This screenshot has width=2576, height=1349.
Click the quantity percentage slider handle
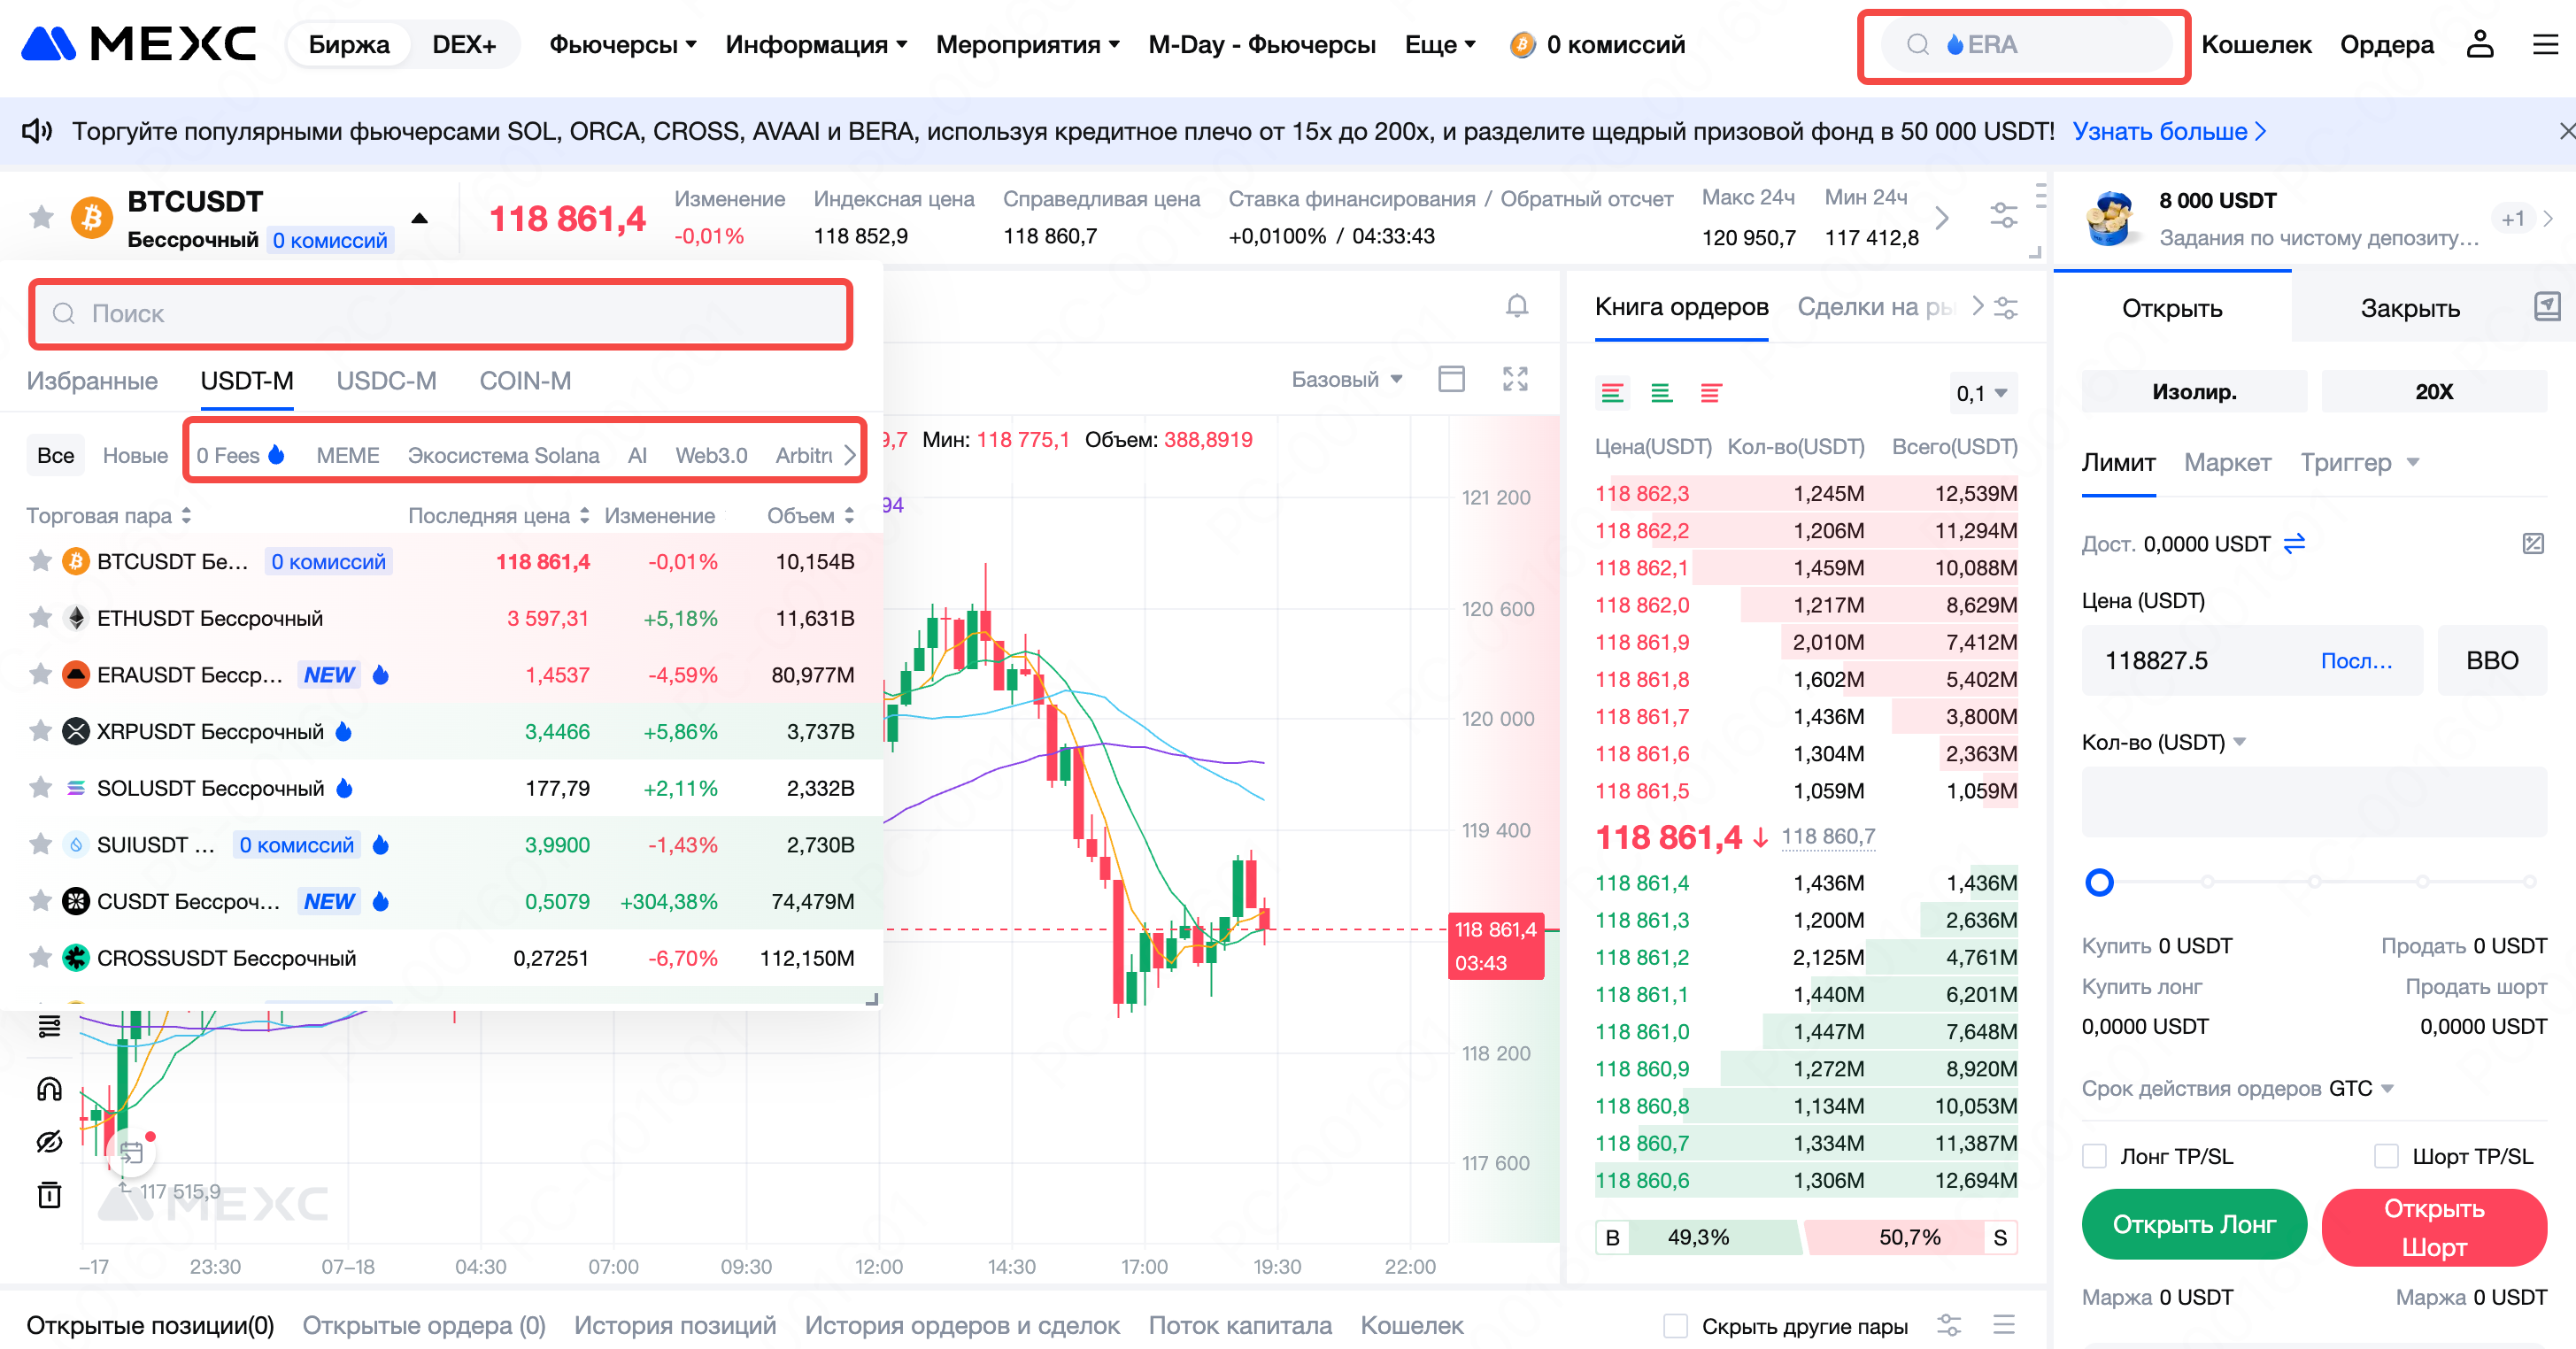point(2099,882)
